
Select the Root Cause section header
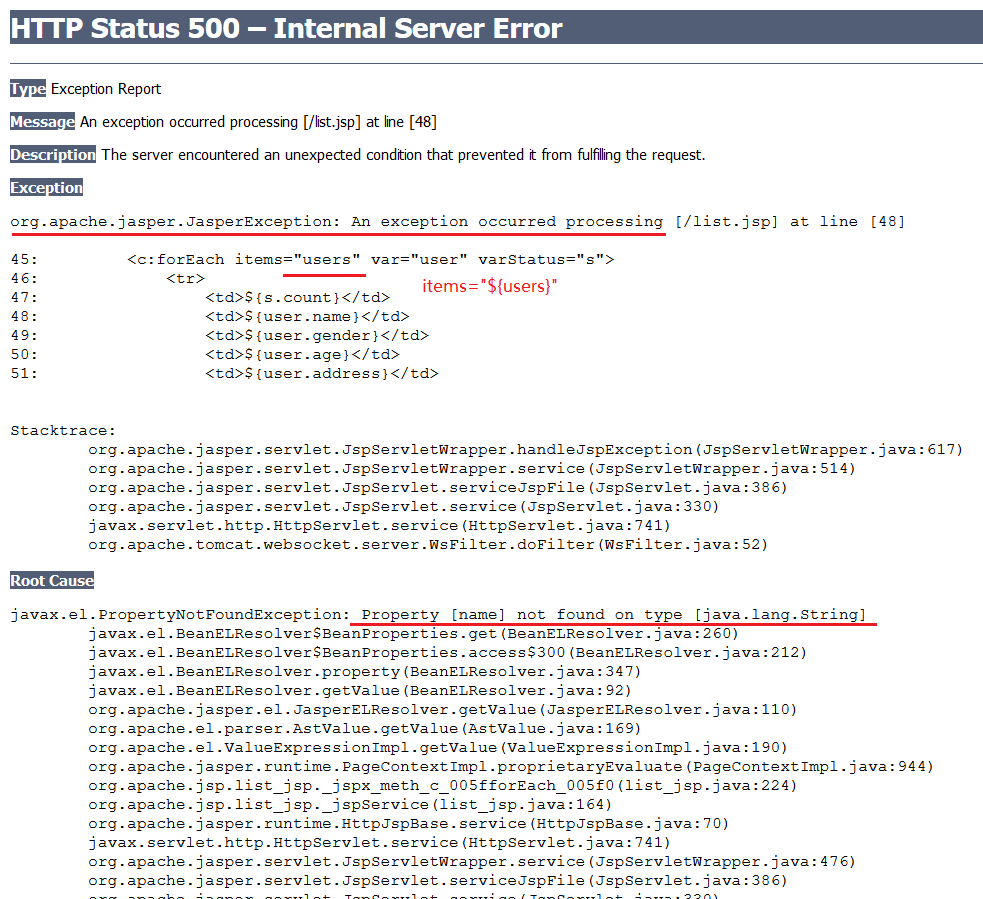(51, 580)
